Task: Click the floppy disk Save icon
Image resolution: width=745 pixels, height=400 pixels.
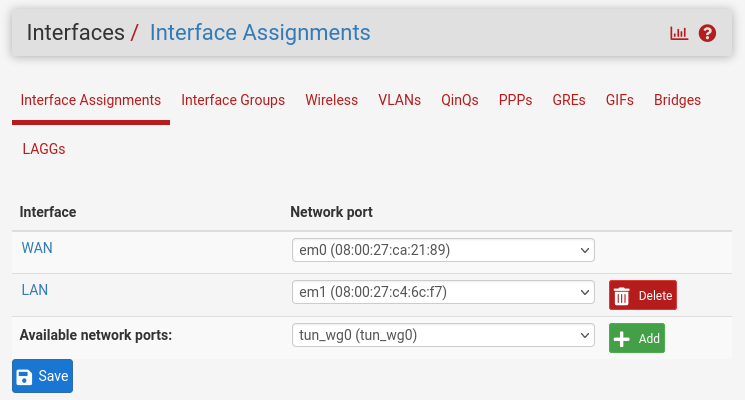Action: coord(24,377)
